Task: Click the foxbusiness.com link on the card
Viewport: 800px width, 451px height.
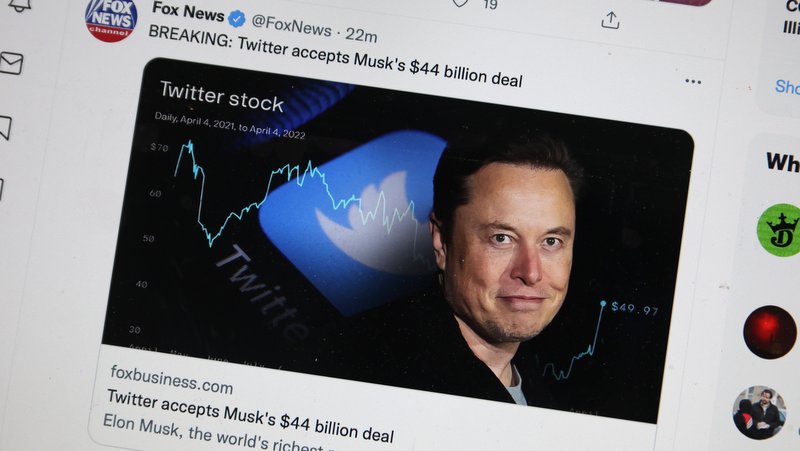Action: 170,386
